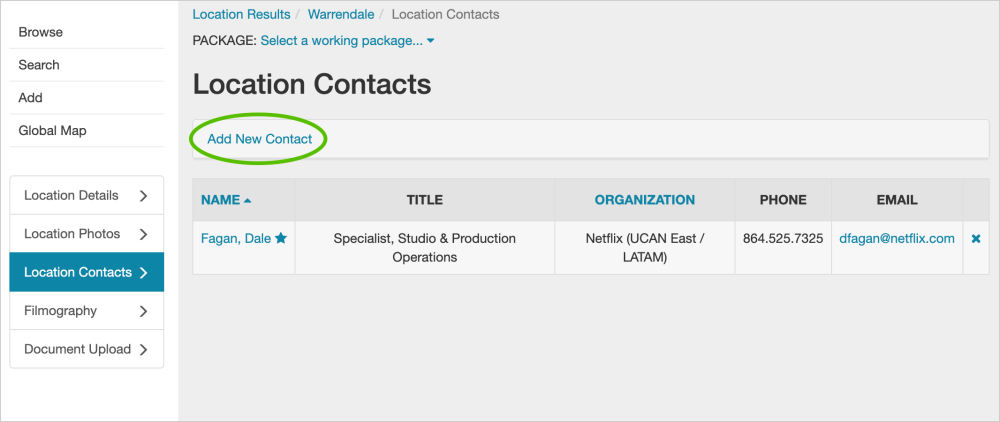Sort table by Organization column

(x=645, y=200)
